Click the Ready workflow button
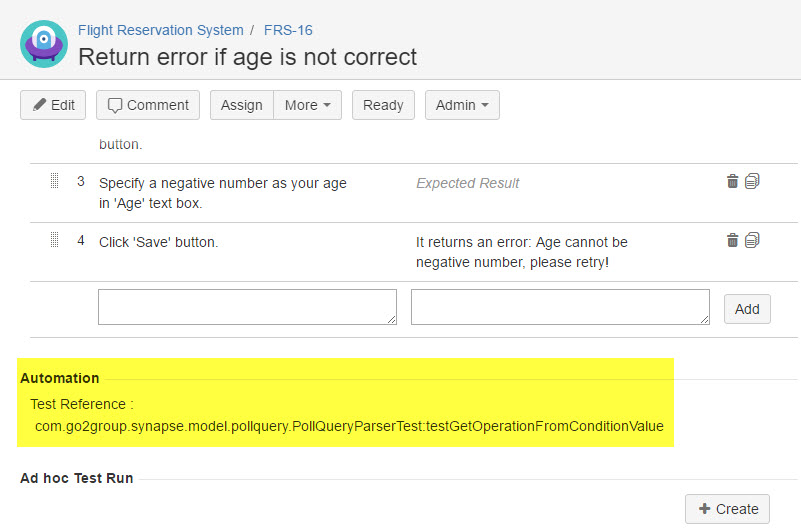 tap(383, 105)
